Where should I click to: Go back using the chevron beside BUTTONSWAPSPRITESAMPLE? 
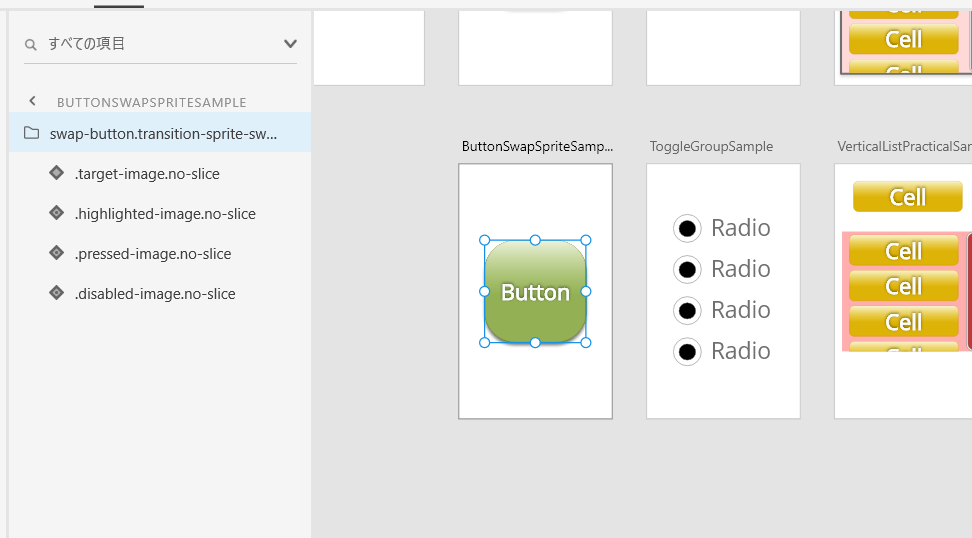(x=32, y=101)
